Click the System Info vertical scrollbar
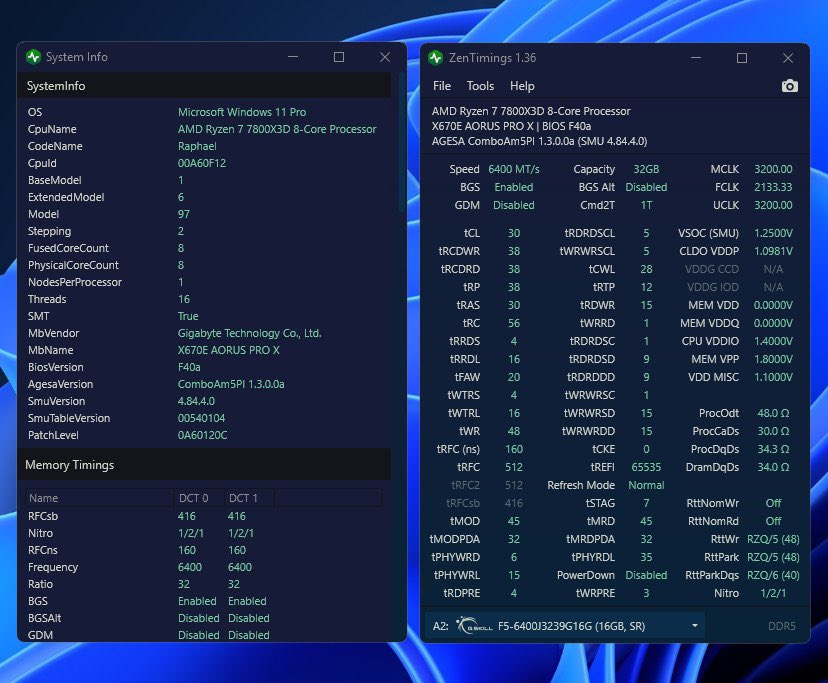This screenshot has width=828, height=683. coord(402,143)
